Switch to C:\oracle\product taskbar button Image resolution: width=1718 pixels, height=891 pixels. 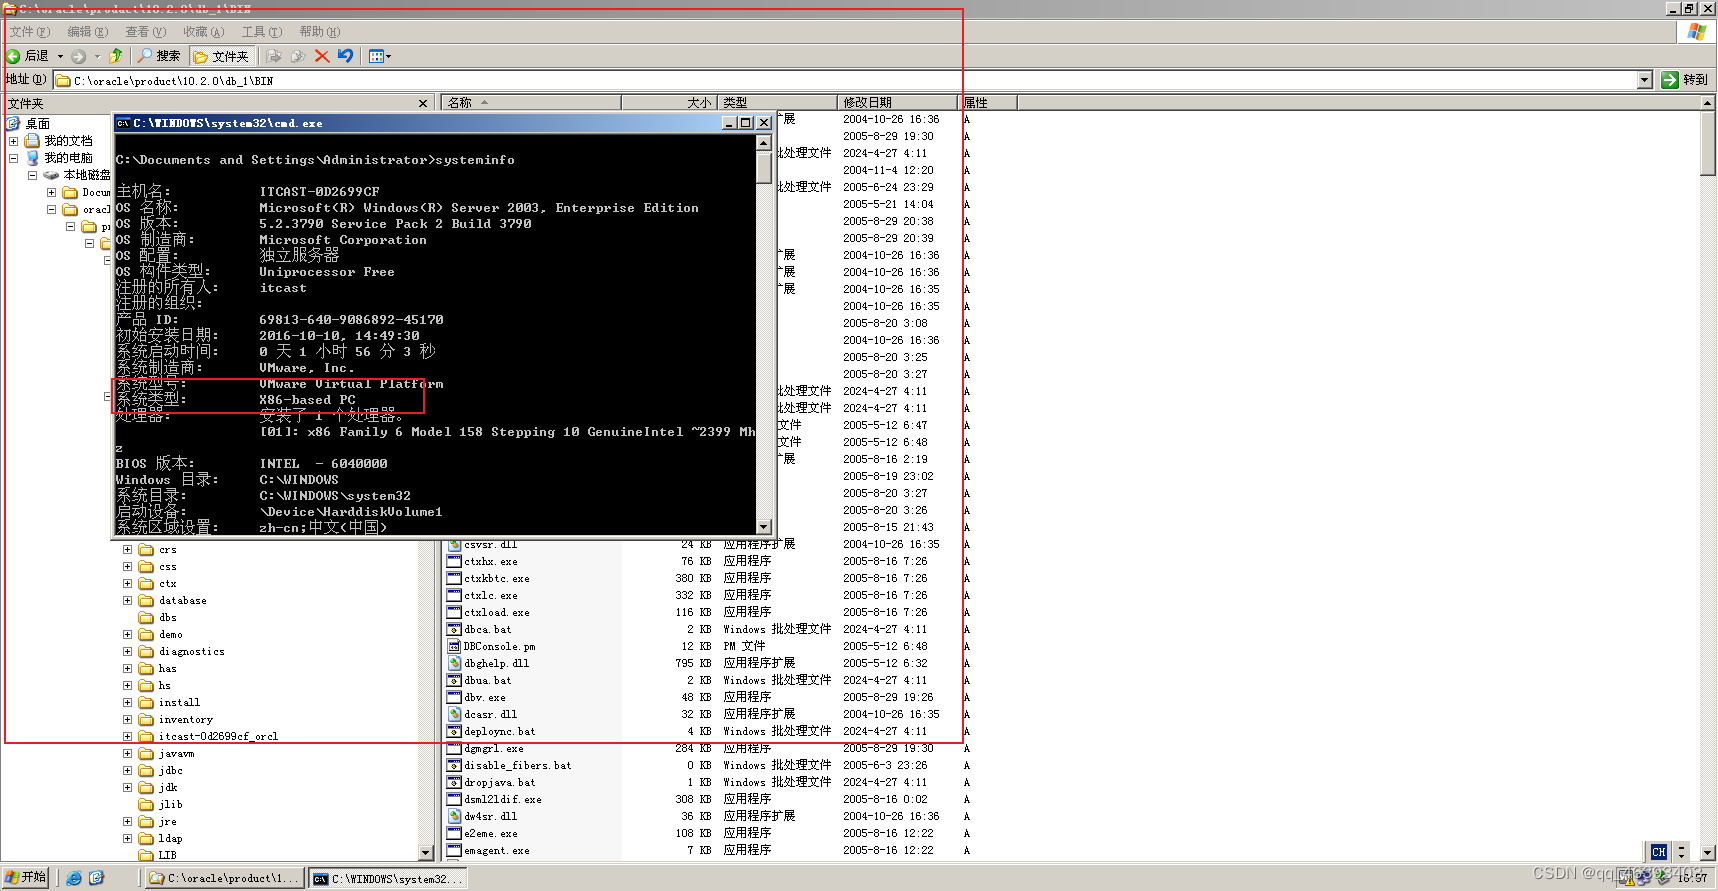pyautogui.click(x=225, y=878)
